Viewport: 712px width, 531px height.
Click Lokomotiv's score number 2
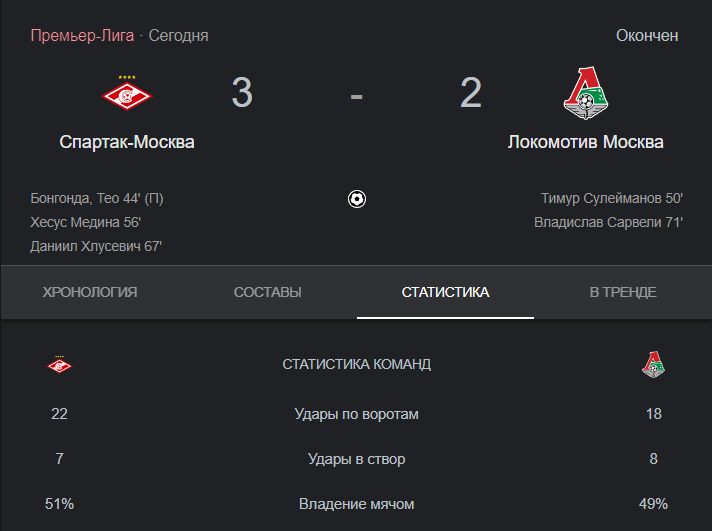point(471,93)
